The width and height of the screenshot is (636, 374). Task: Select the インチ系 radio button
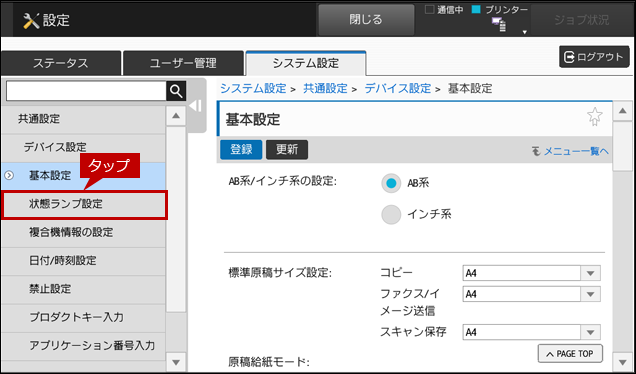coord(391,215)
